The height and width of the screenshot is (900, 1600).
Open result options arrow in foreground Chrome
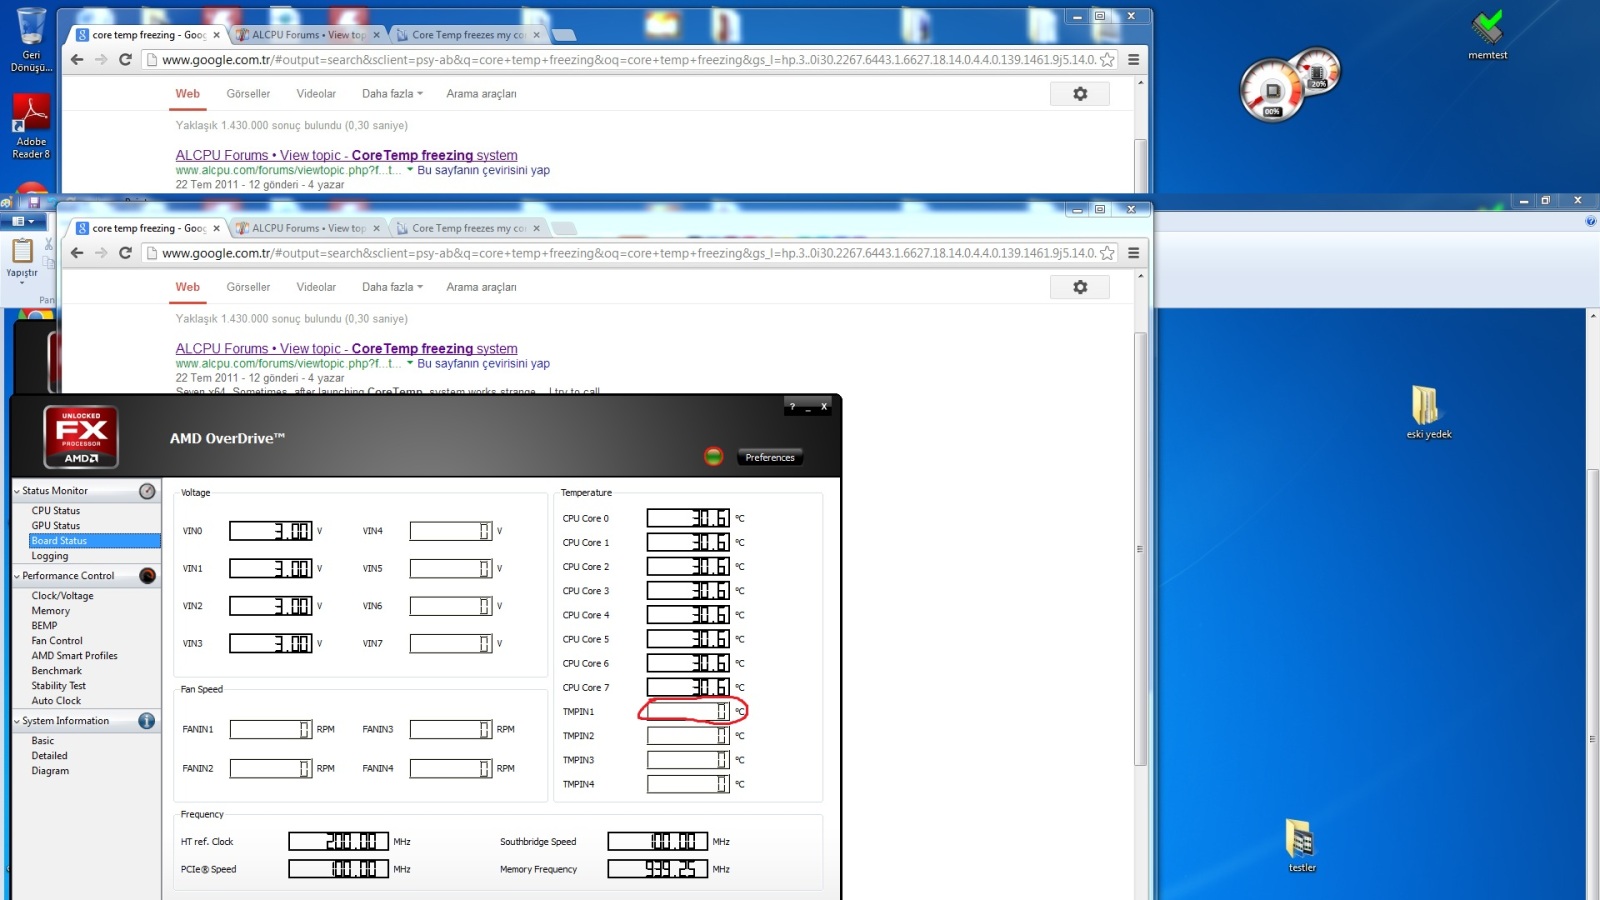[x=410, y=363]
